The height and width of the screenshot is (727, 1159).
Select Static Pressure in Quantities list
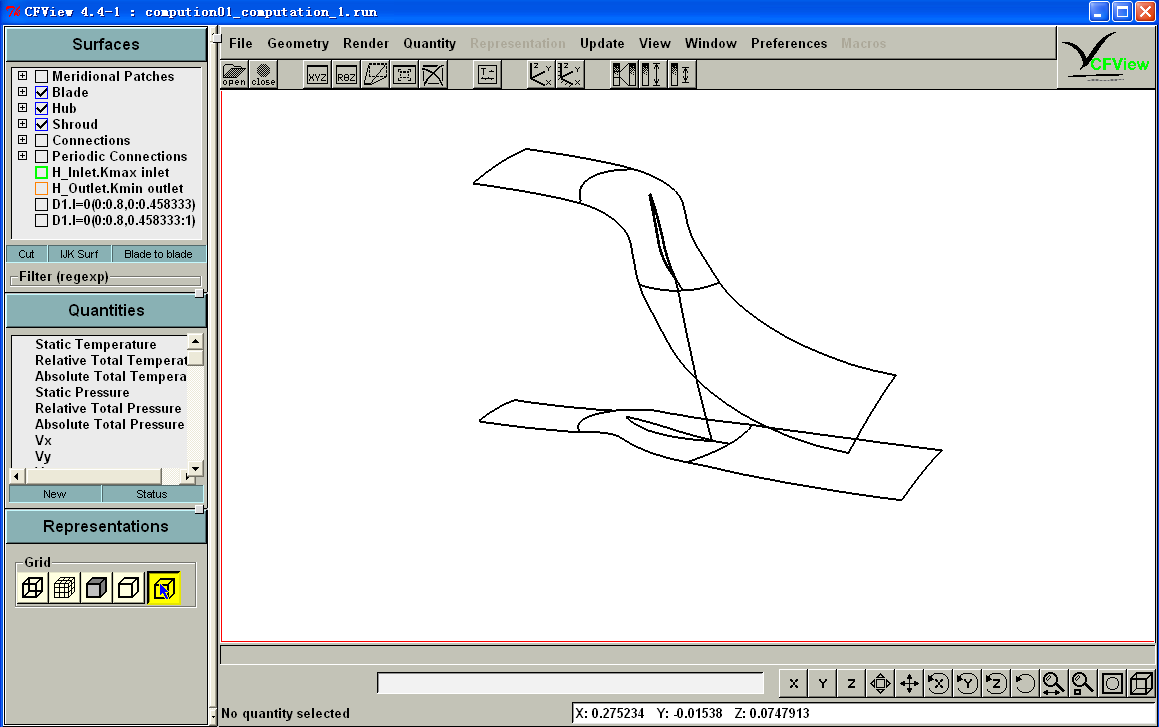tap(82, 392)
